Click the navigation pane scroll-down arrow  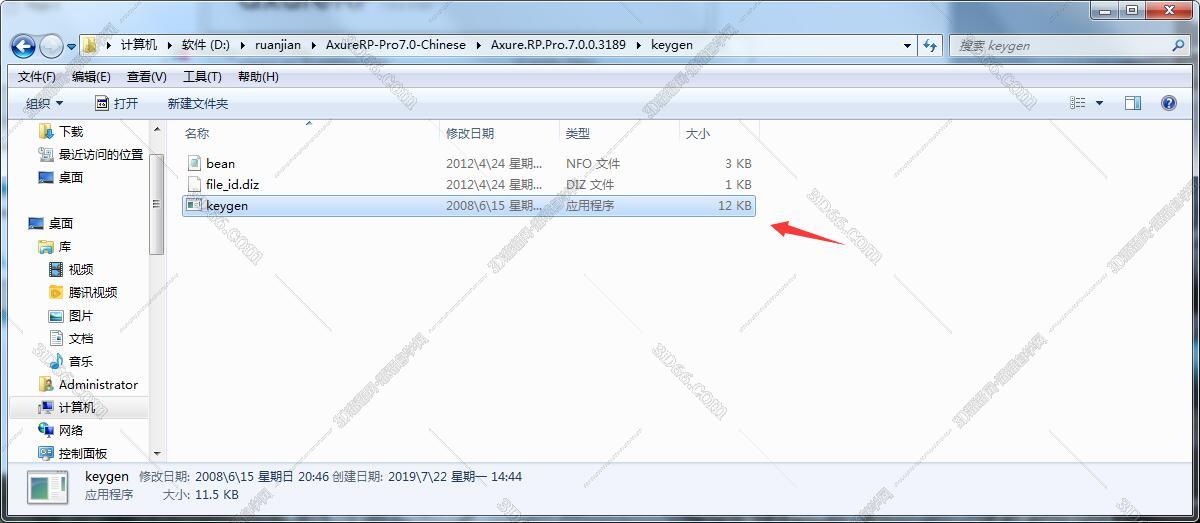157,454
